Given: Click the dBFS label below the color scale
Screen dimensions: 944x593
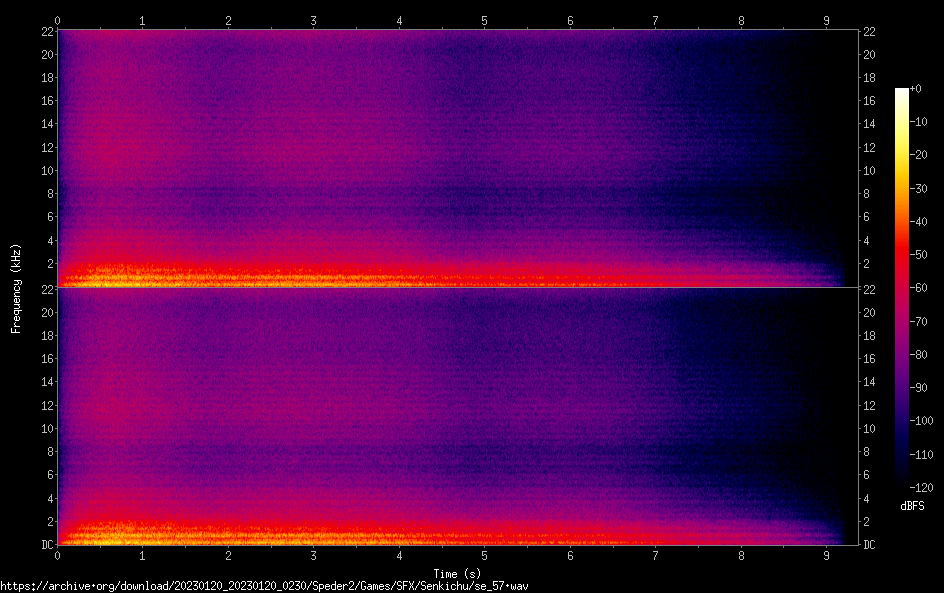Looking at the screenshot, I should pyautogui.click(x=912, y=506).
